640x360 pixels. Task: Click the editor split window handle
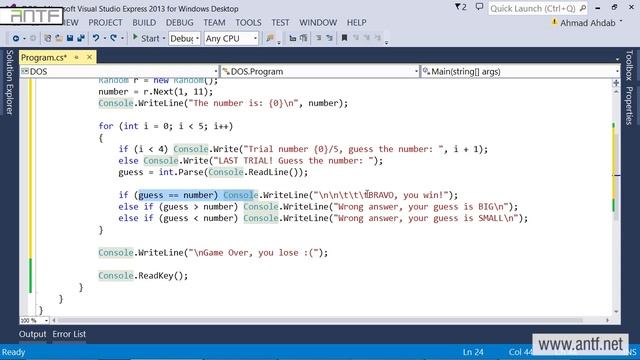click(x=616, y=83)
